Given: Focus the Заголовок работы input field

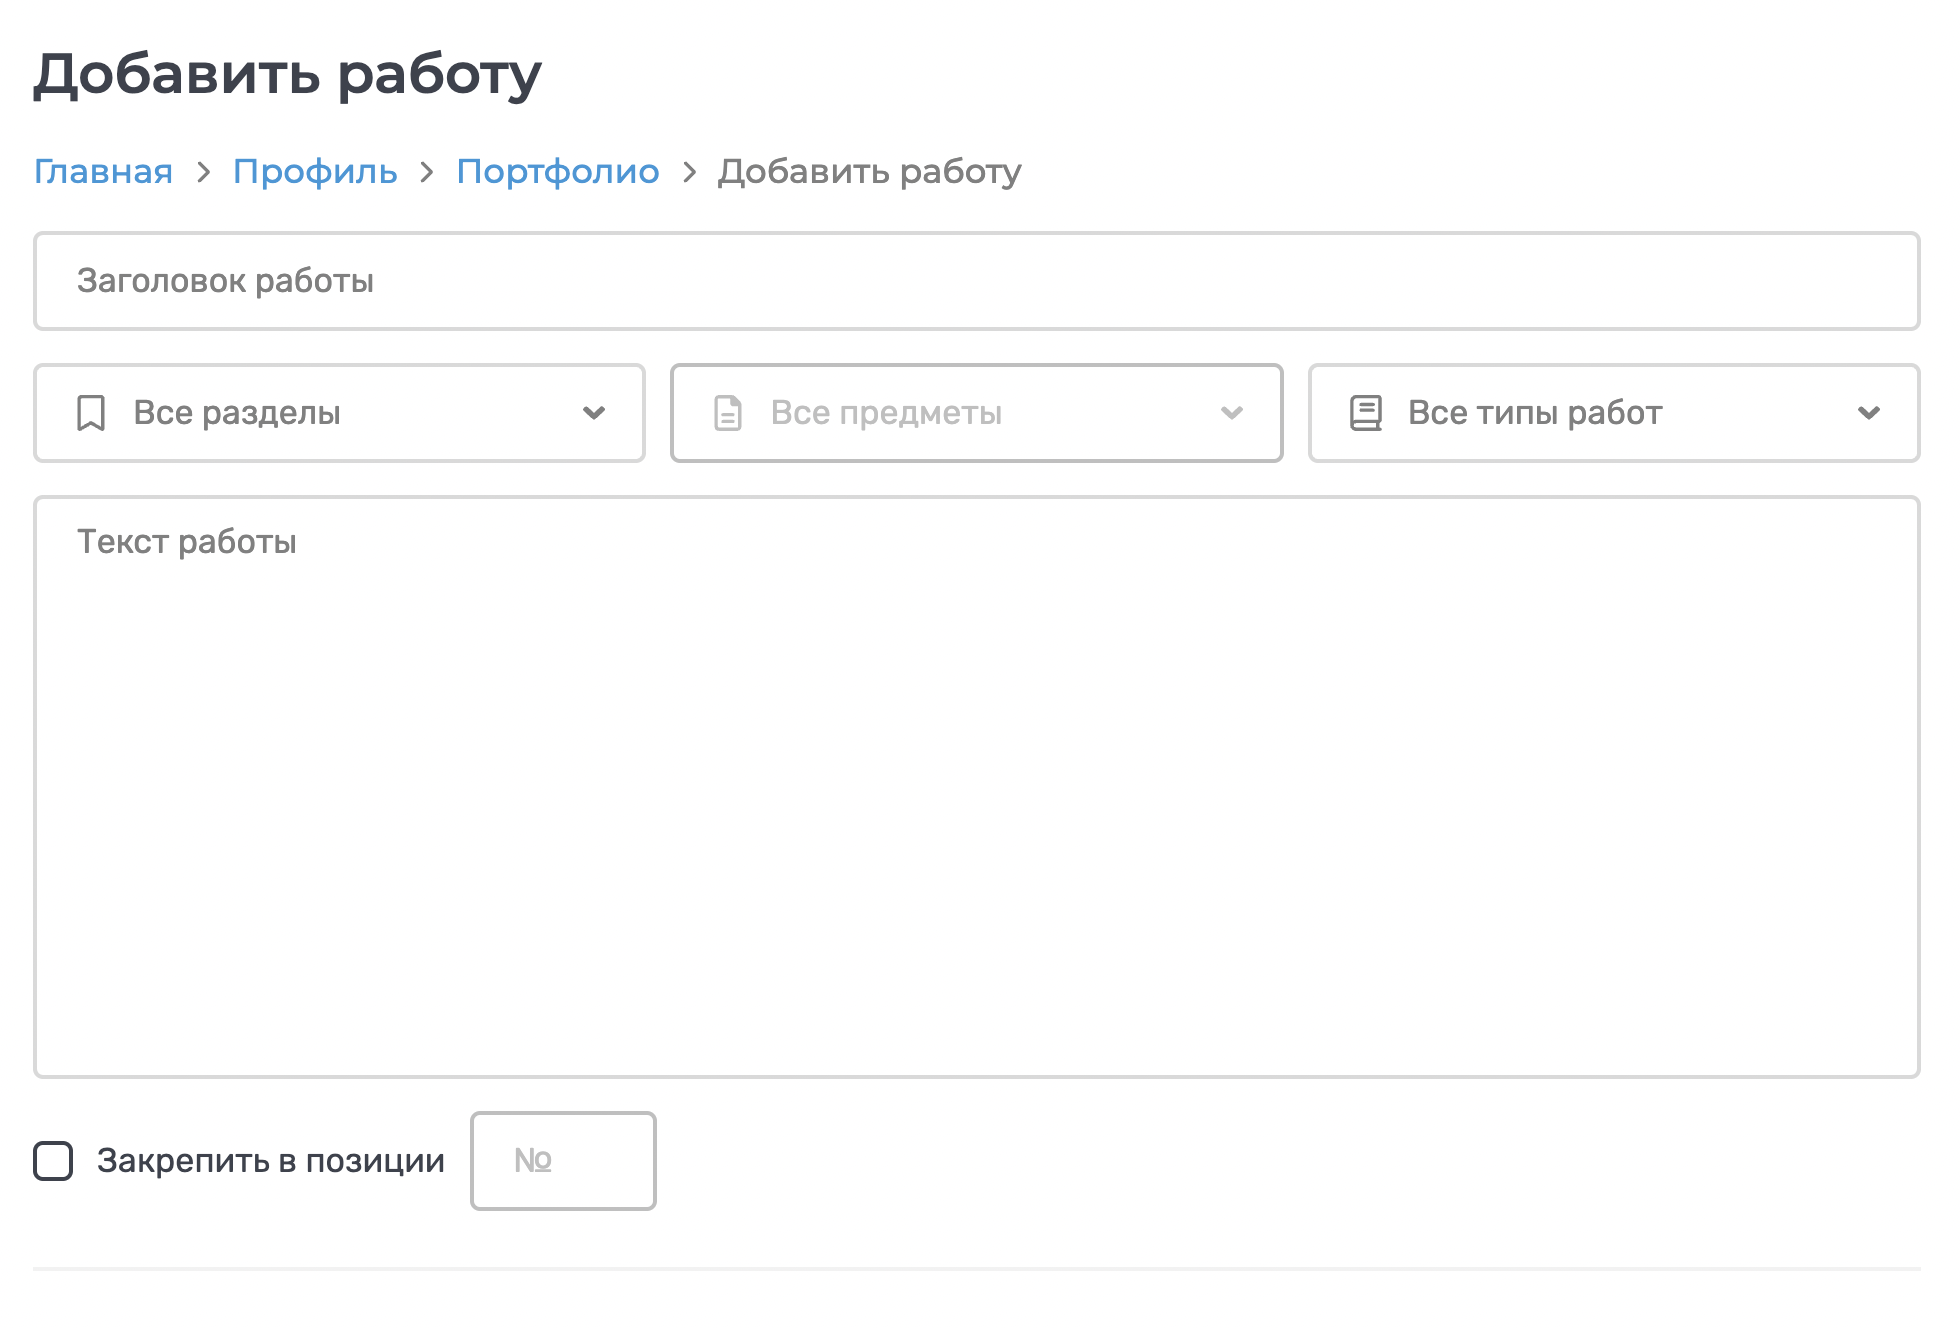Looking at the screenshot, I should [976, 281].
